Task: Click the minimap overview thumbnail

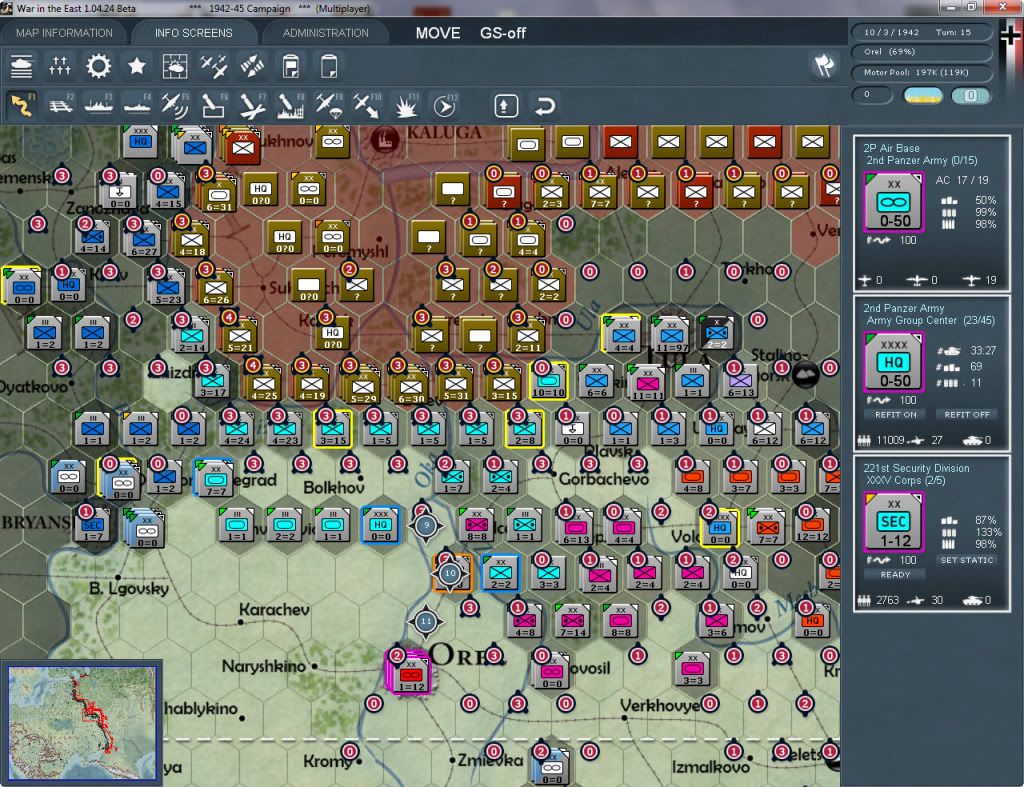Action: pos(82,723)
